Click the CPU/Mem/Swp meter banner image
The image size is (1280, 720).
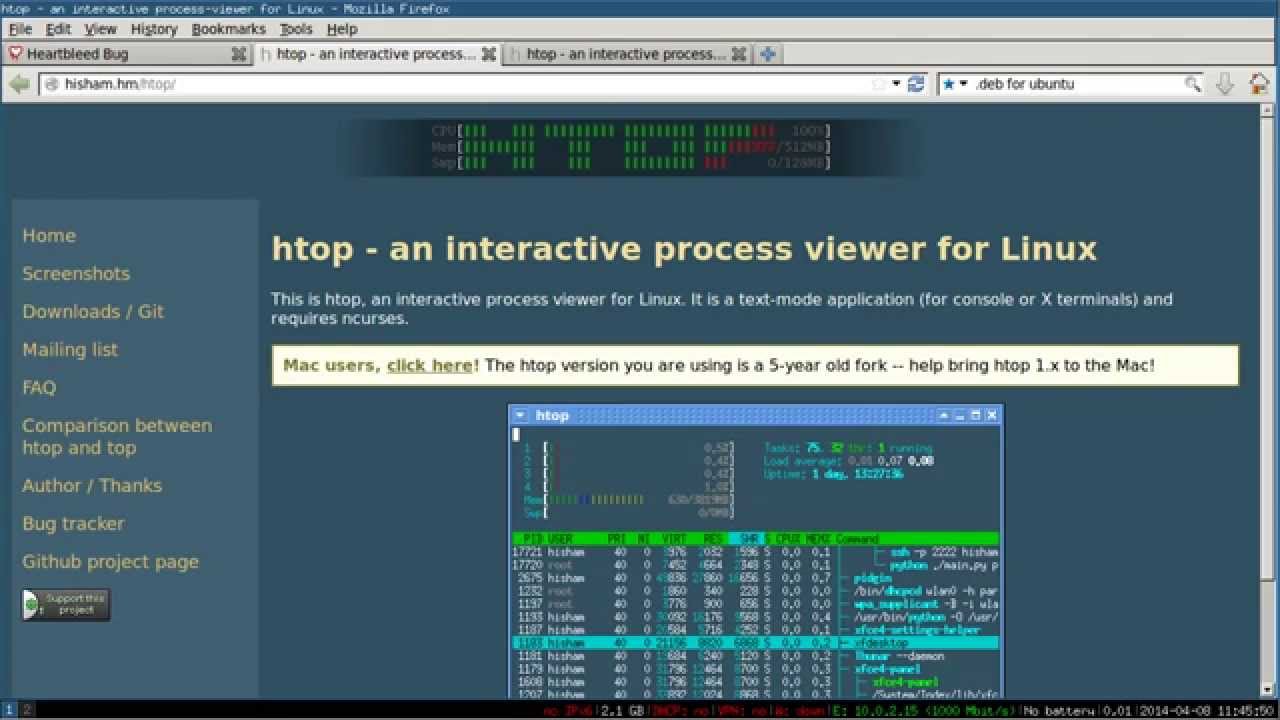coord(632,147)
